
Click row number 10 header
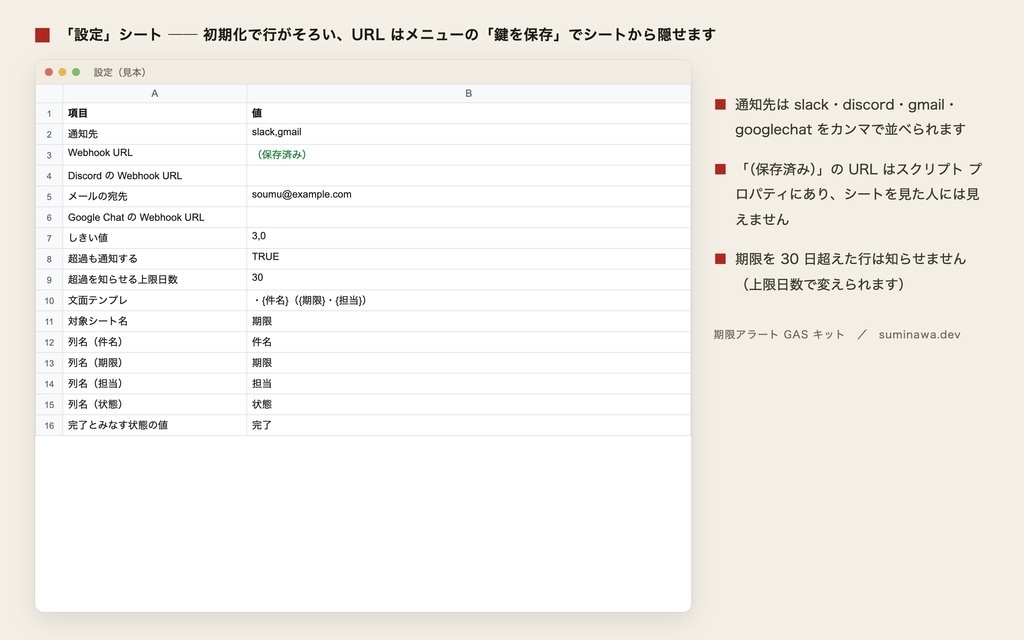(x=49, y=300)
